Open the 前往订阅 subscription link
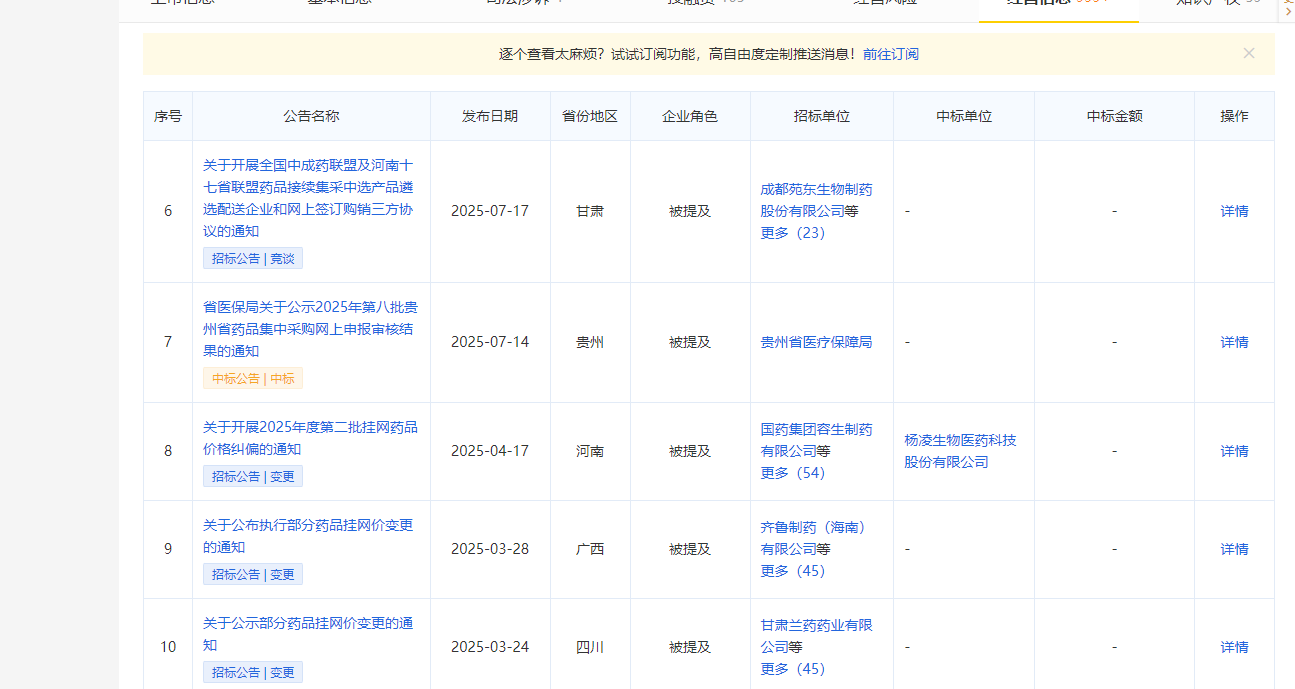This screenshot has height=689, width=1295. click(x=891, y=54)
